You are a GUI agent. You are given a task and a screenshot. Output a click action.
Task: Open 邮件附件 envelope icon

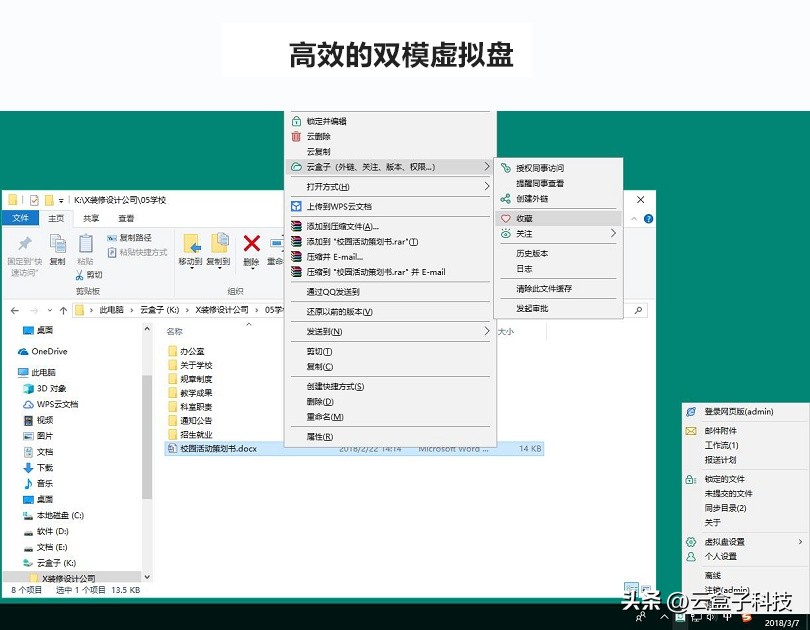click(x=689, y=431)
